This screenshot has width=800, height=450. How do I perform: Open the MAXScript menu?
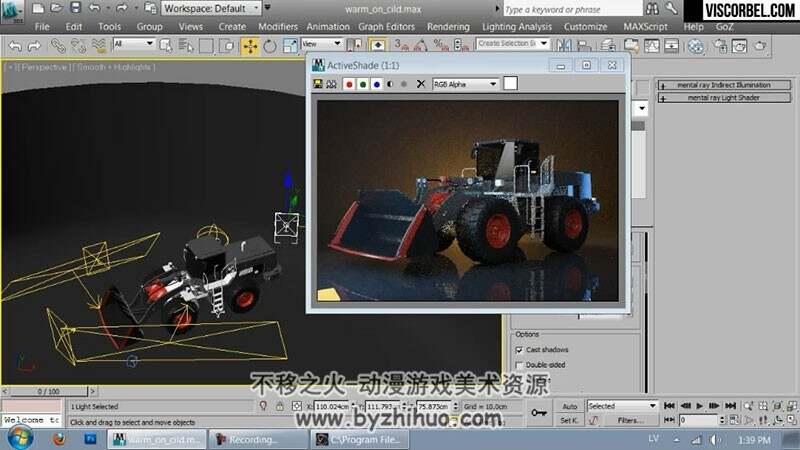click(645, 27)
